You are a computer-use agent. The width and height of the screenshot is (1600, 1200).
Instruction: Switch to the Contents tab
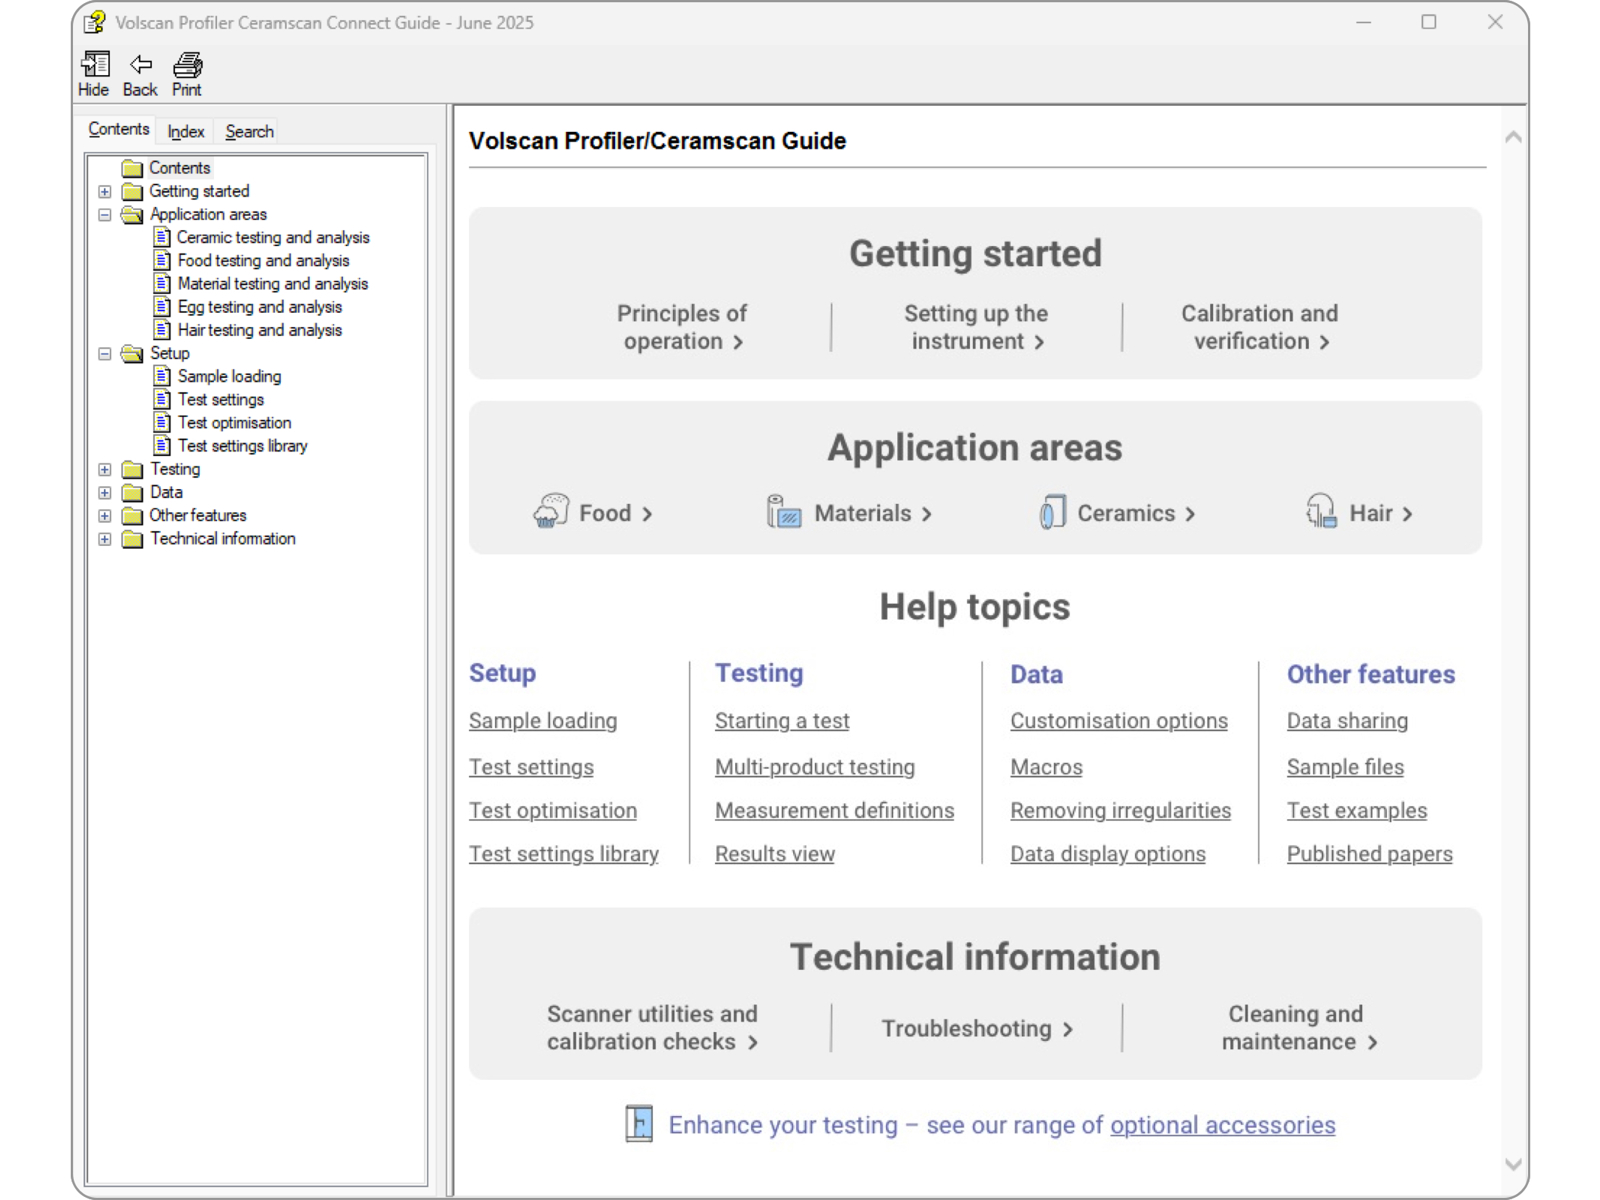(118, 130)
